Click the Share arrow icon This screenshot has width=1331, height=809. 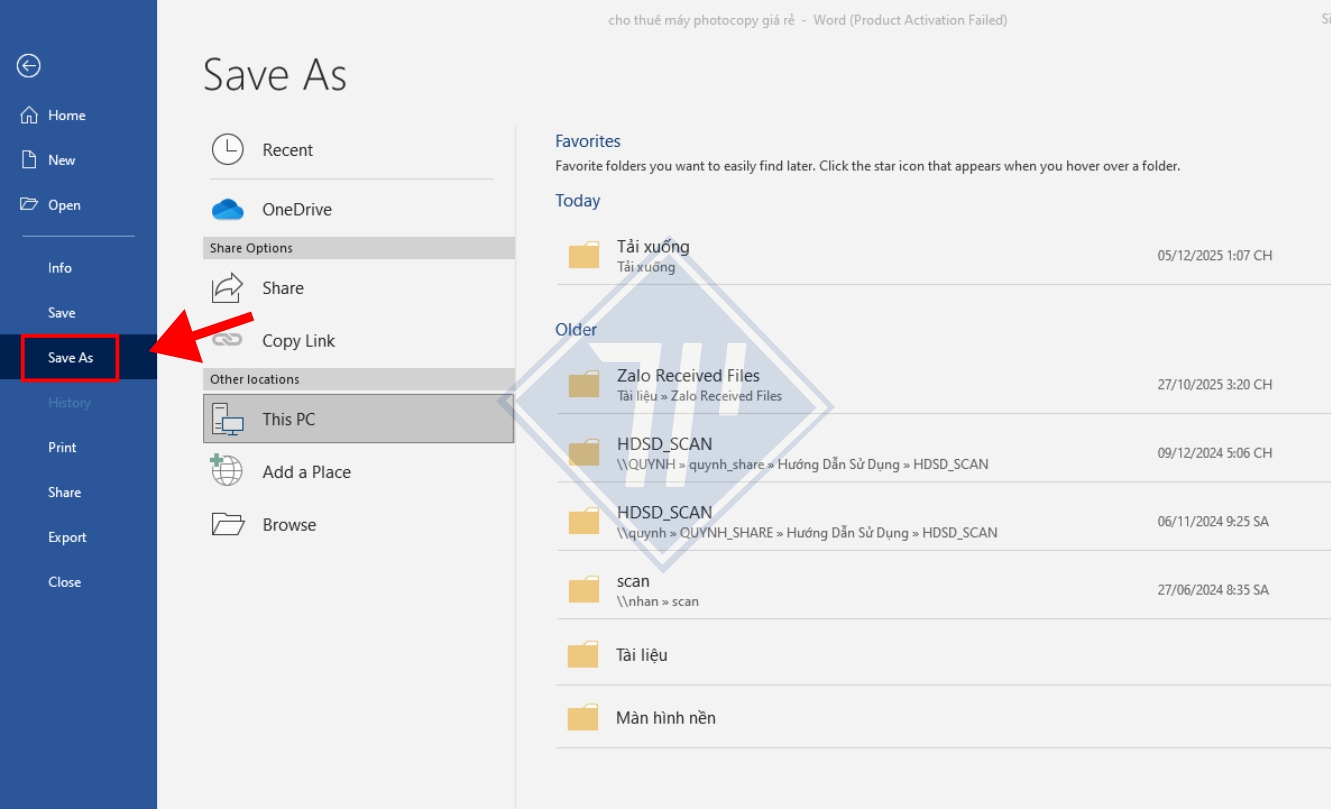tap(227, 288)
